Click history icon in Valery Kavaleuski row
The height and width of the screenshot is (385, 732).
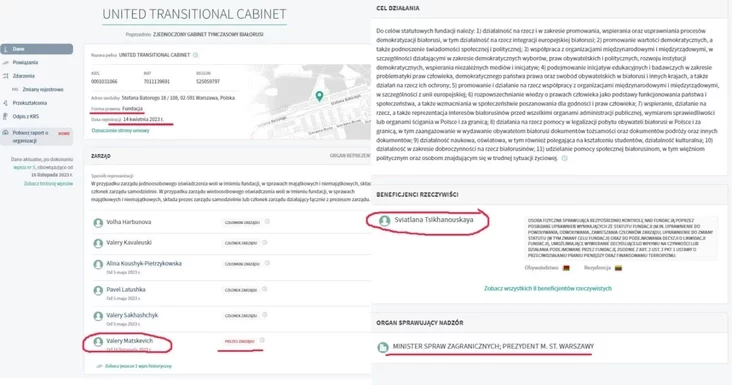point(264,242)
